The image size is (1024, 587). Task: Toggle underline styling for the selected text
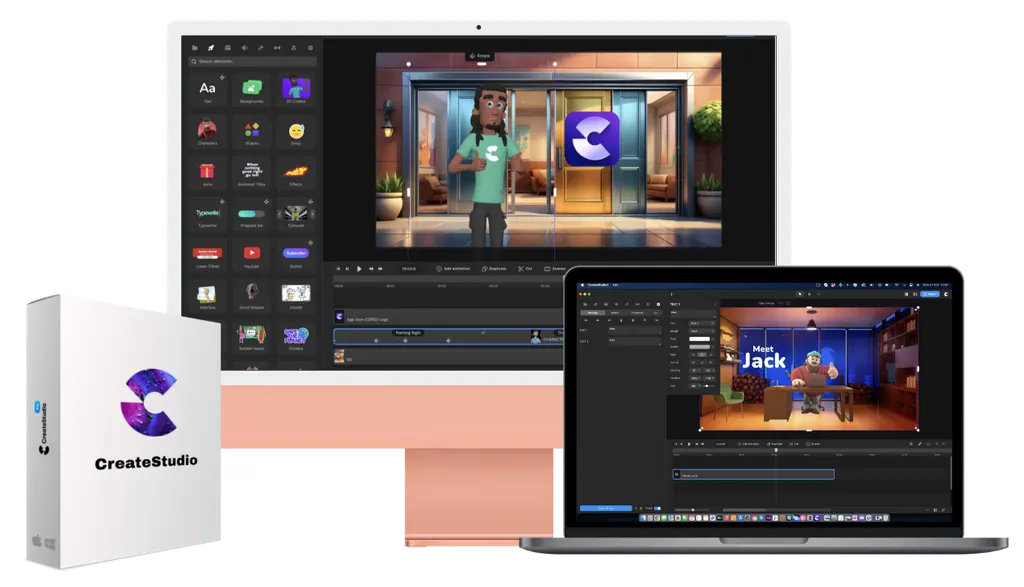coord(710,363)
